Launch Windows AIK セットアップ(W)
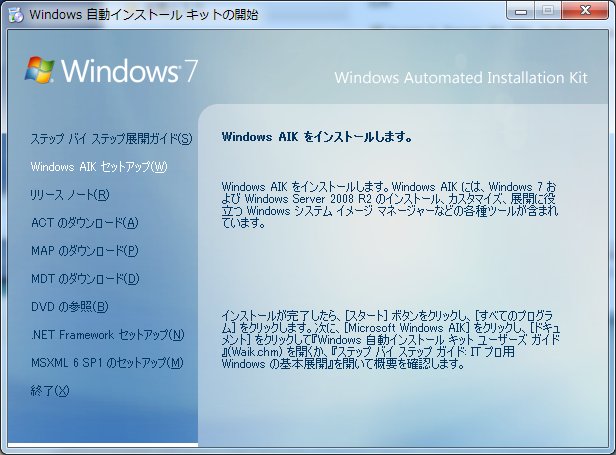Image resolution: width=616 pixels, height=455 pixels. click(x=99, y=167)
